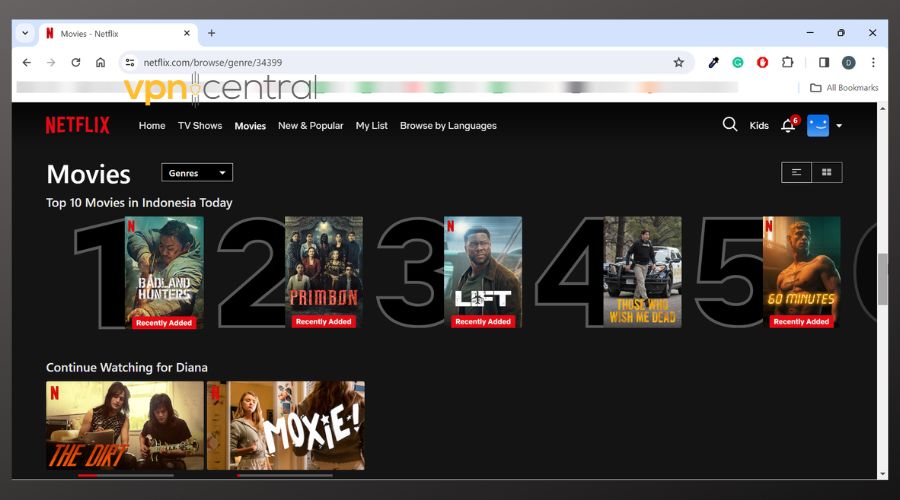This screenshot has height=500, width=900.
Task: Open Those Who Wish Me Dead poster
Action: [x=642, y=272]
